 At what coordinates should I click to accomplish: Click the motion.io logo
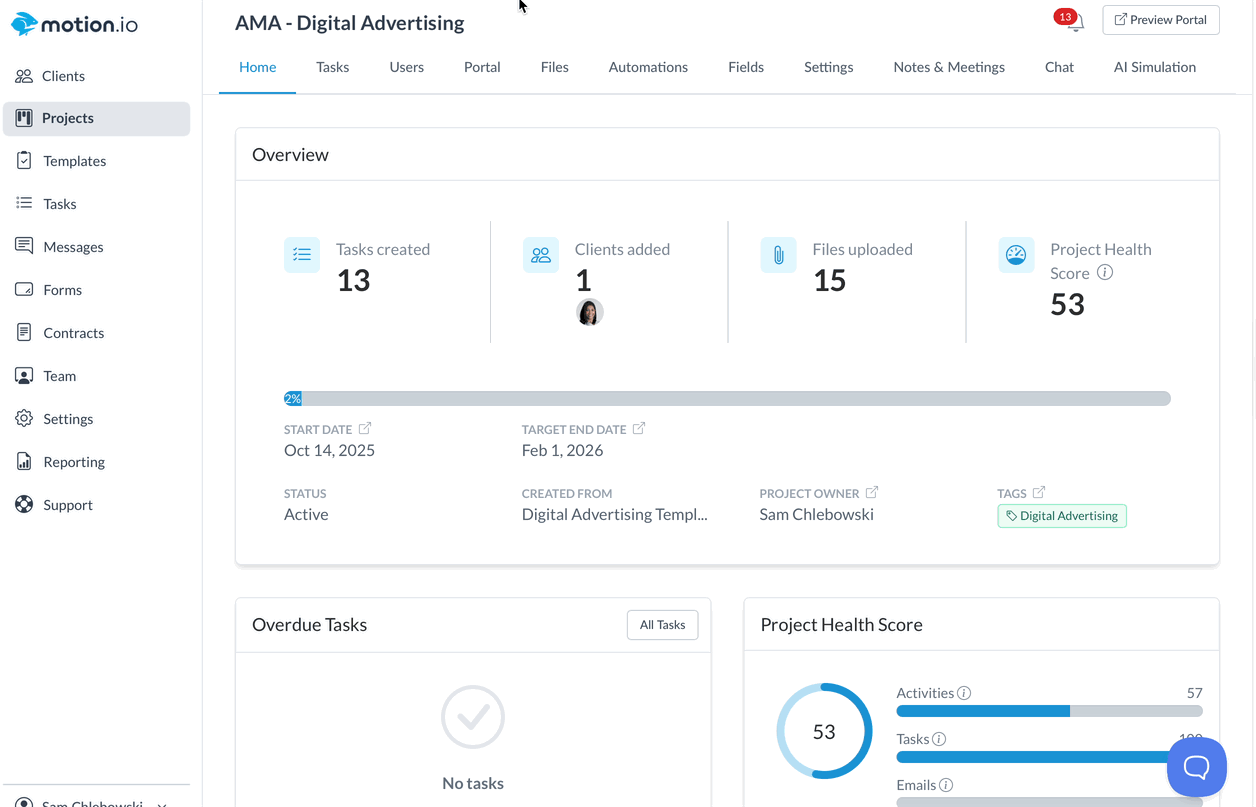75,24
